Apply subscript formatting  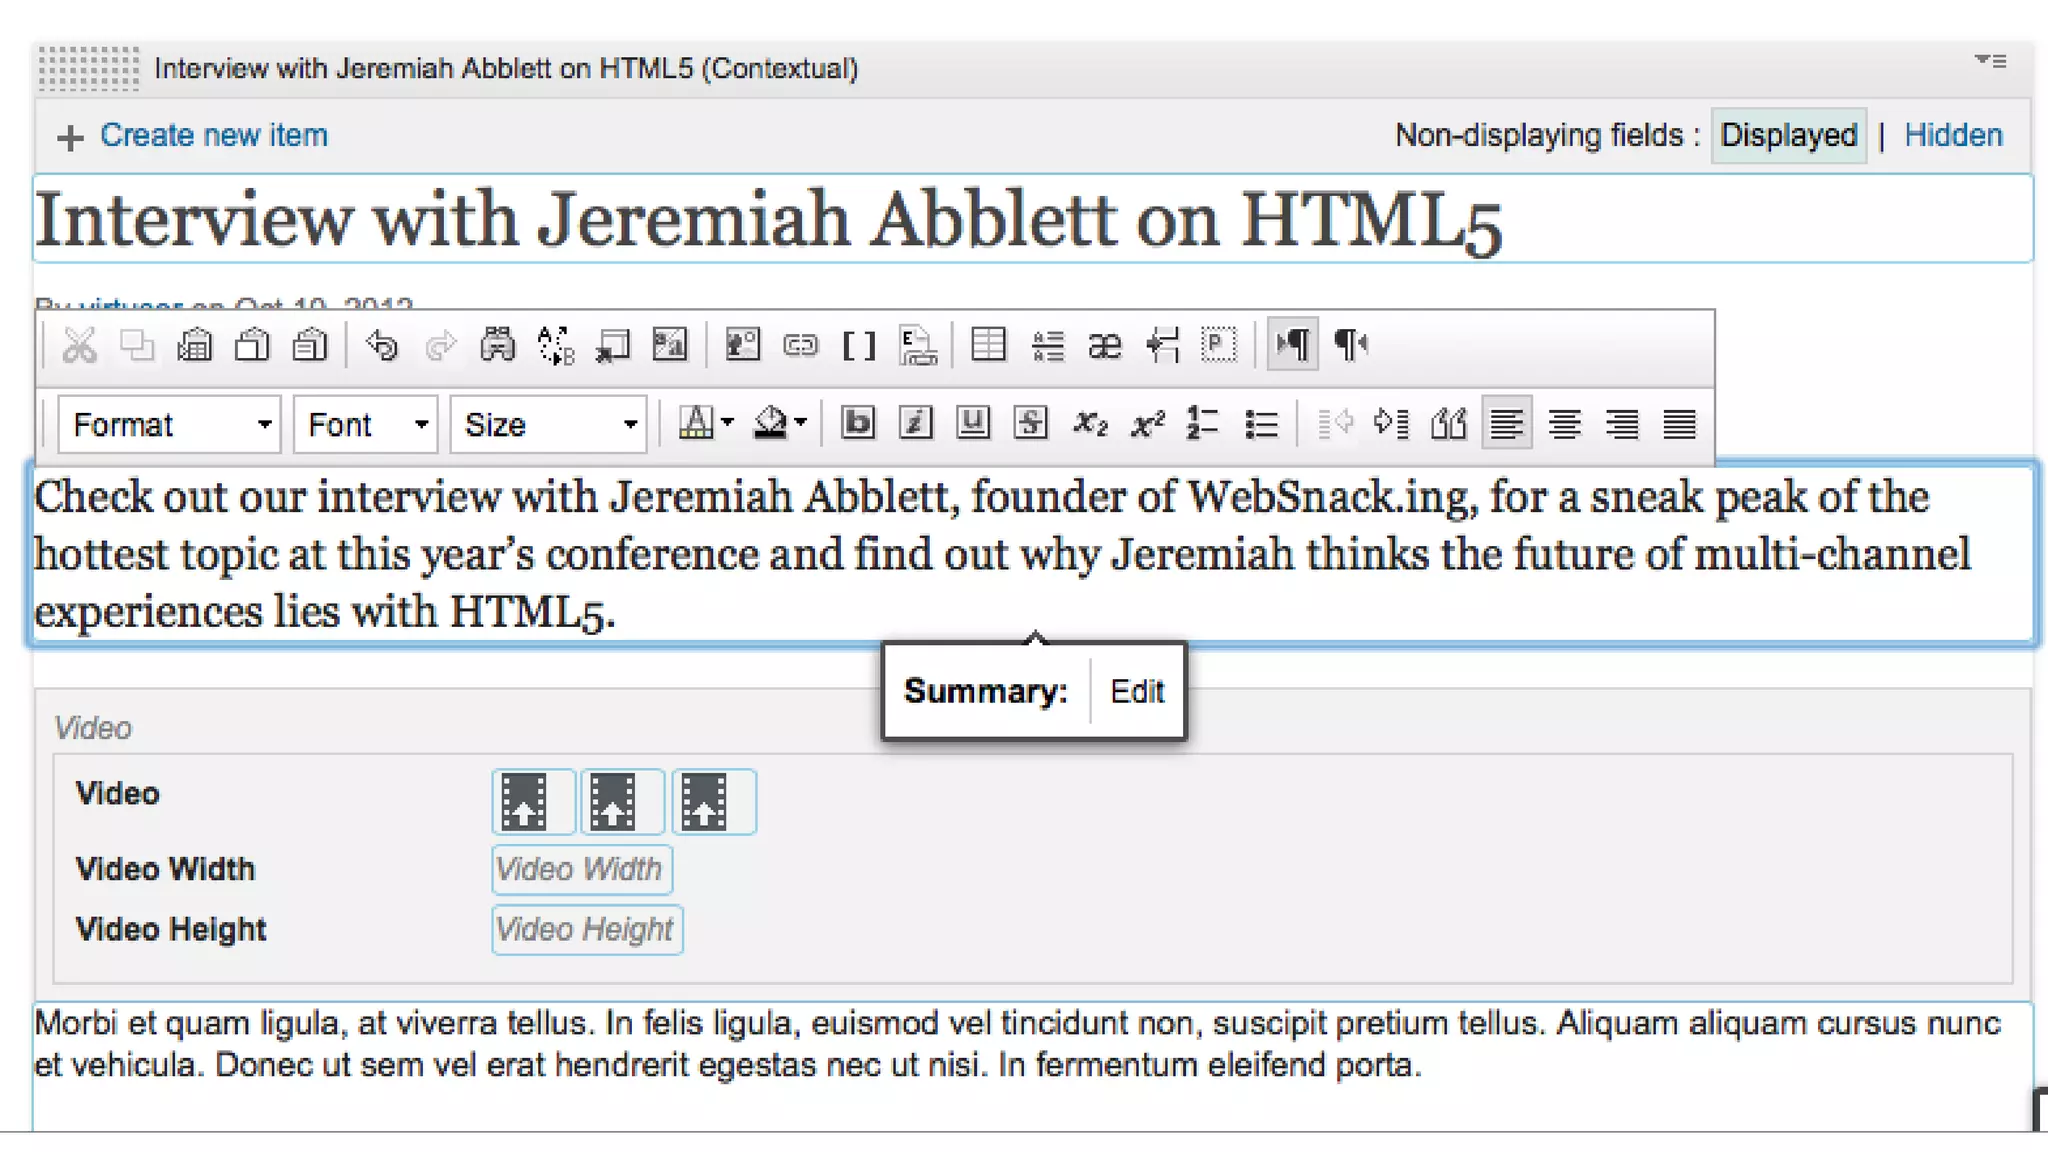pos(1090,424)
